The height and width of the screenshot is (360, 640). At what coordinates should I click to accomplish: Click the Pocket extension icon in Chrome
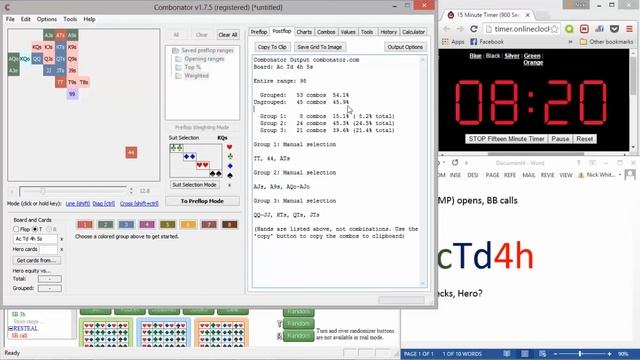pyautogui.click(x=614, y=29)
